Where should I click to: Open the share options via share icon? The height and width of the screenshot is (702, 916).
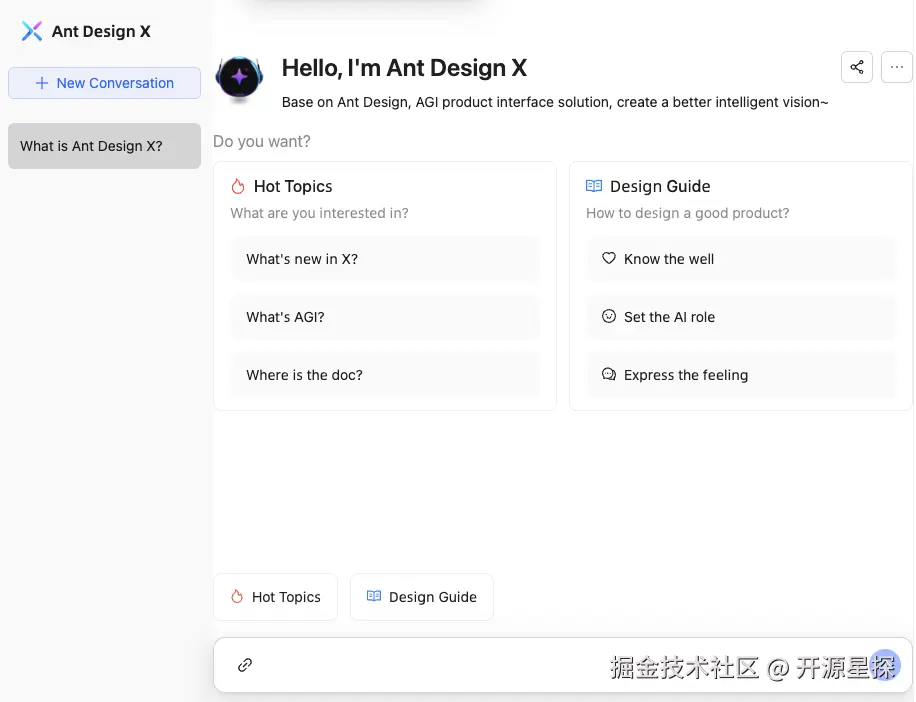(x=856, y=67)
